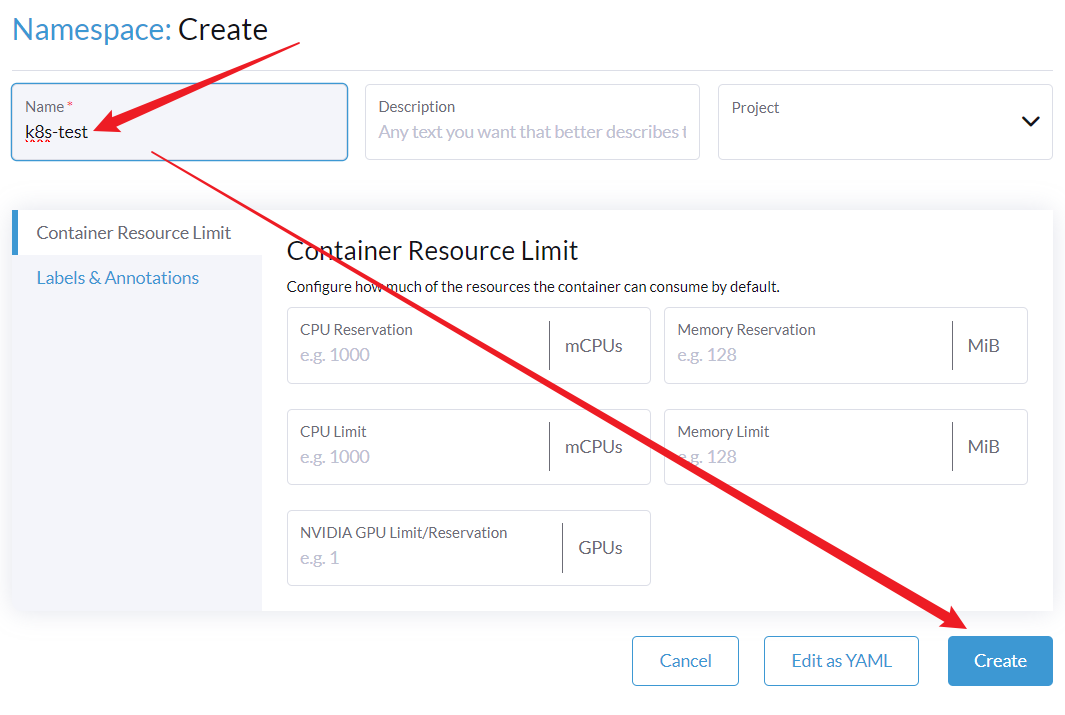Follow the Namespace: breadcrumb link in the title

91,29
